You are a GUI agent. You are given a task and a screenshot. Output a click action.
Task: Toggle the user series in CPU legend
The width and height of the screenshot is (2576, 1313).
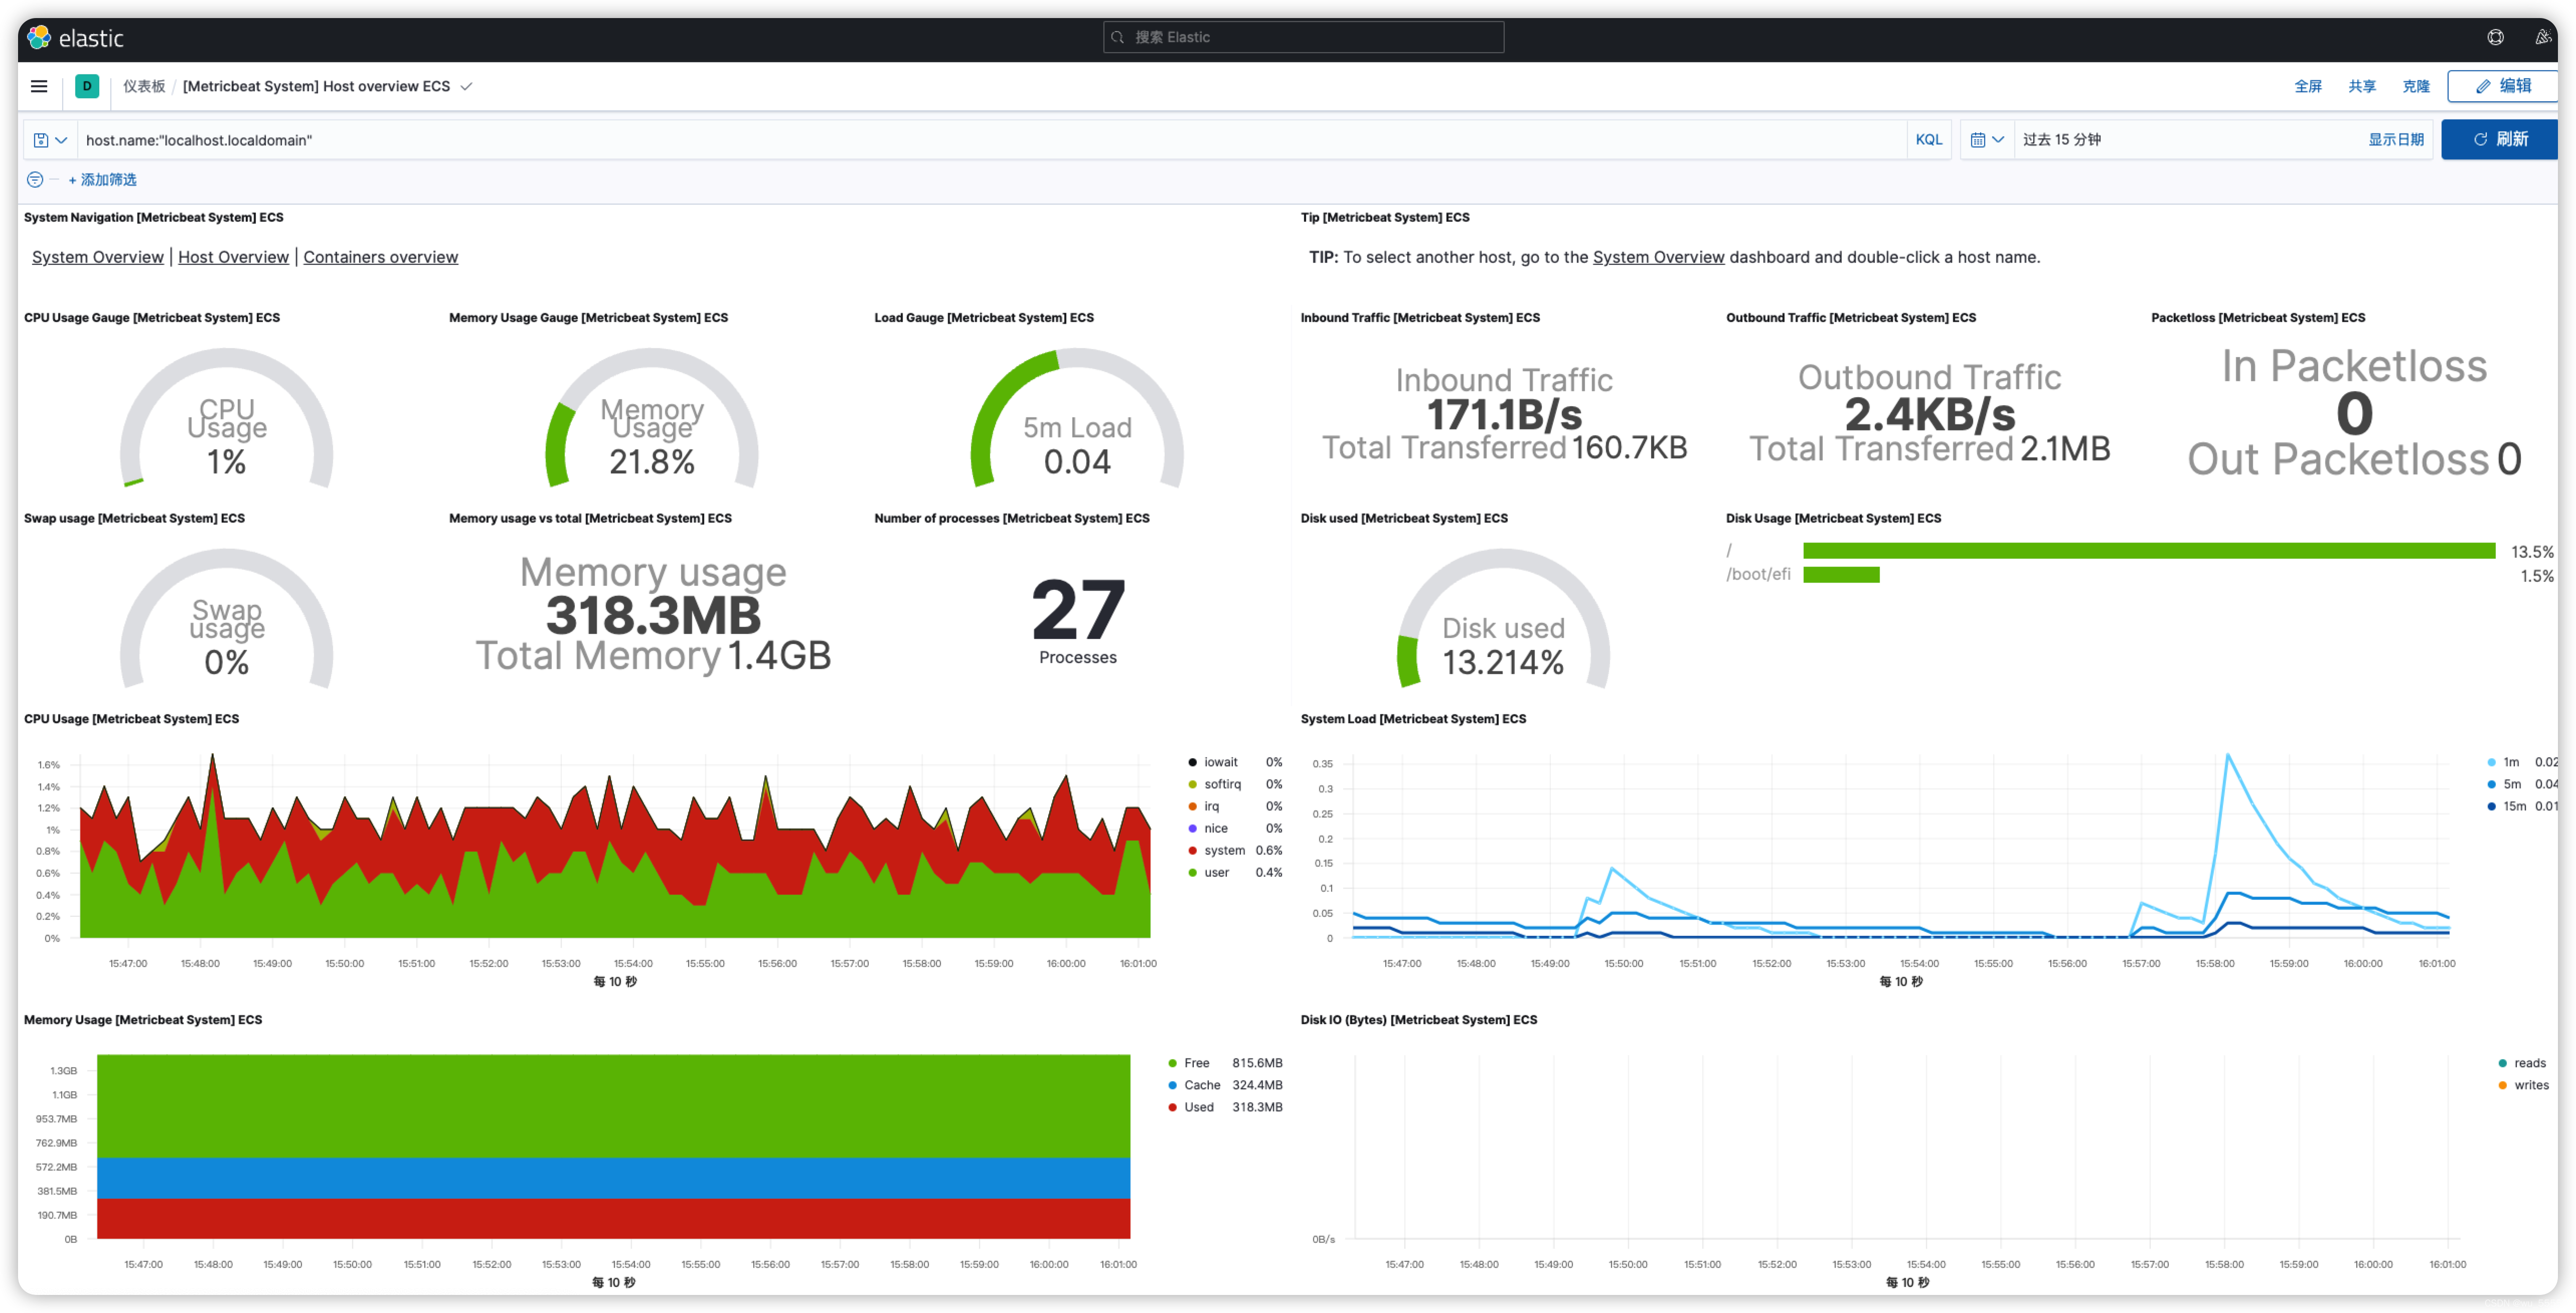(1216, 872)
